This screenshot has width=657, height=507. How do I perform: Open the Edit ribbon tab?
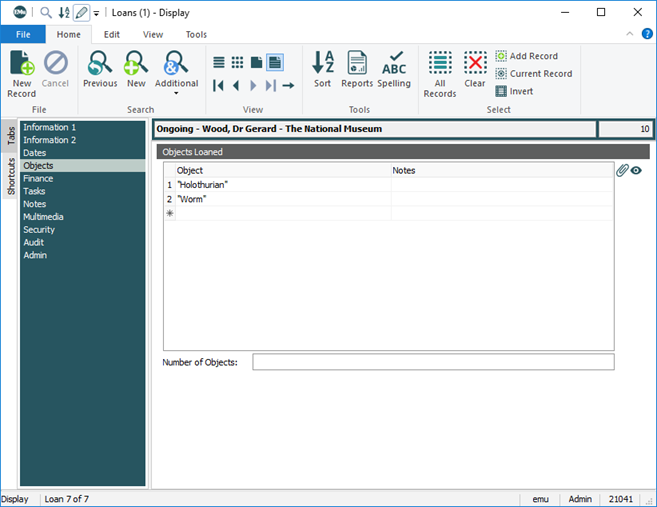[112, 34]
